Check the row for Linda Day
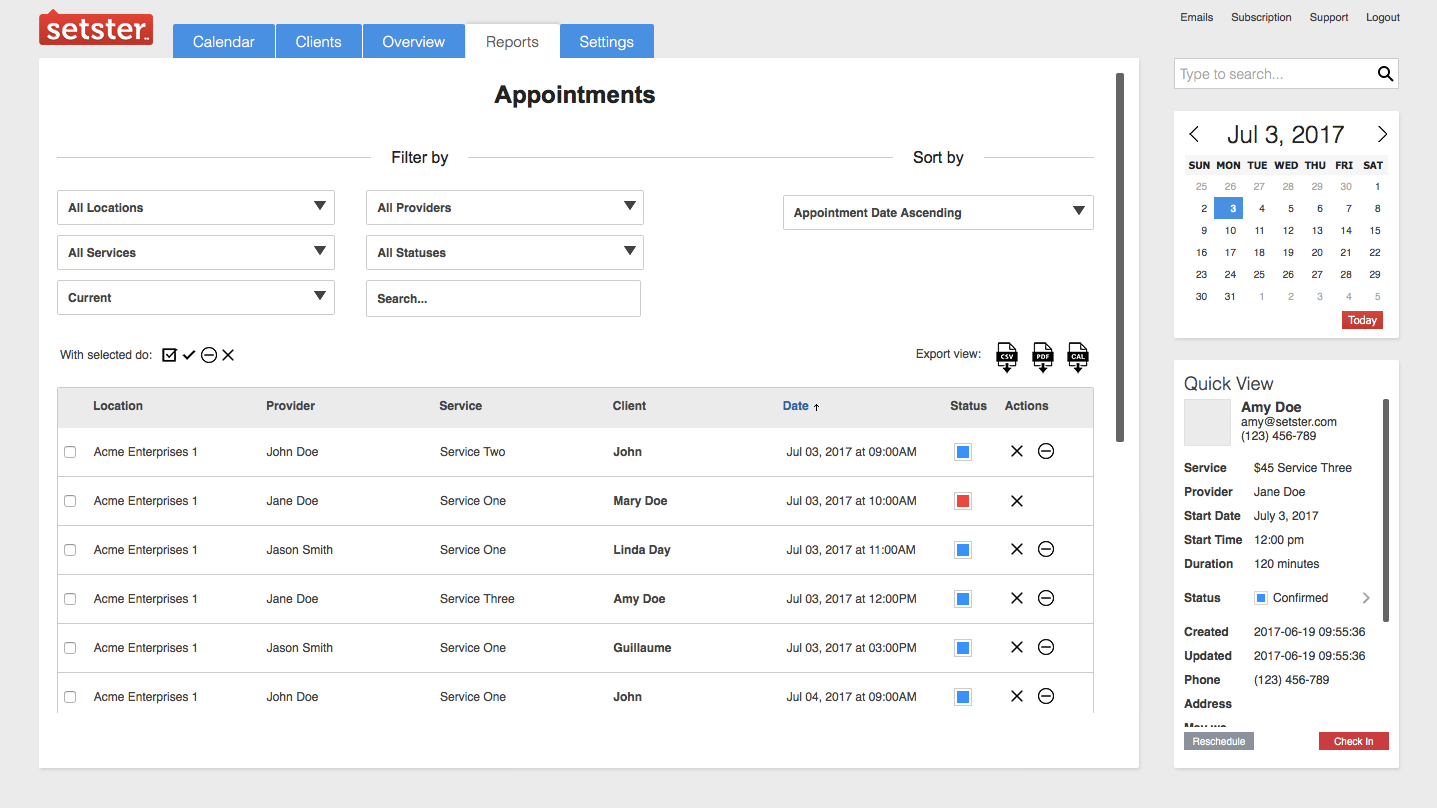Image resolution: width=1437 pixels, height=808 pixels. tap(70, 550)
